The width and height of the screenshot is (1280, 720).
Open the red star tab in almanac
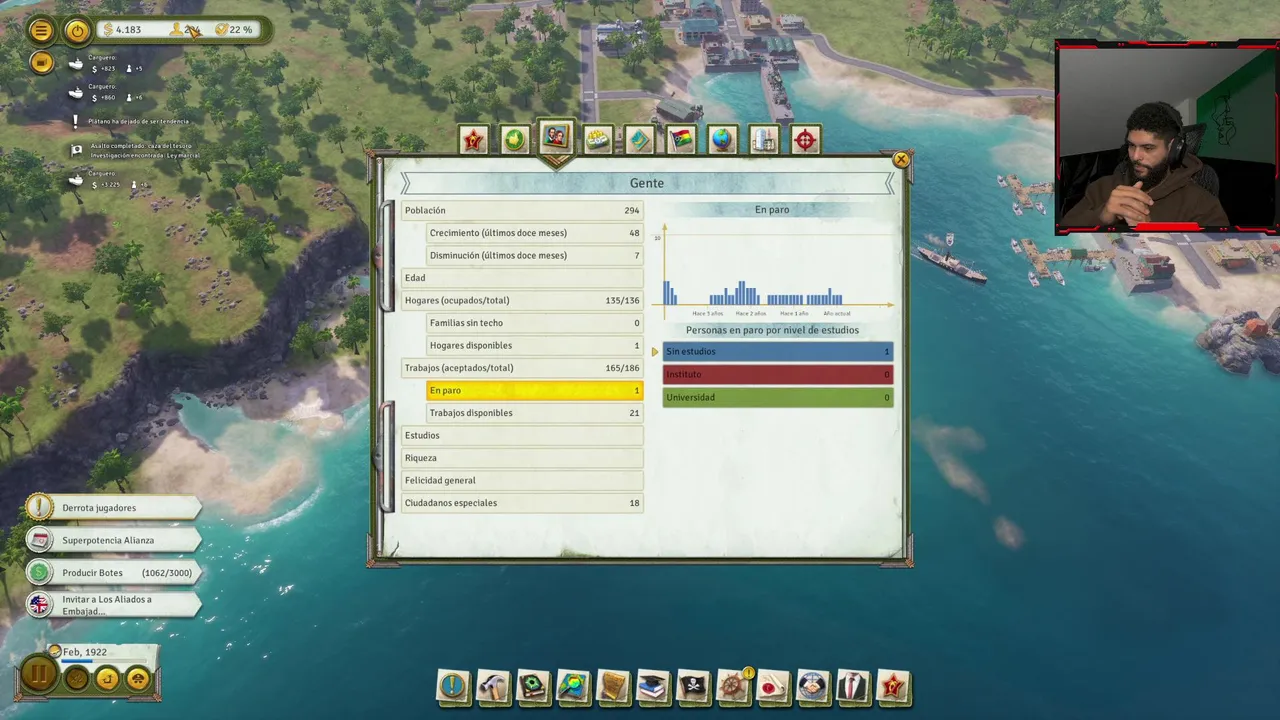coord(473,140)
